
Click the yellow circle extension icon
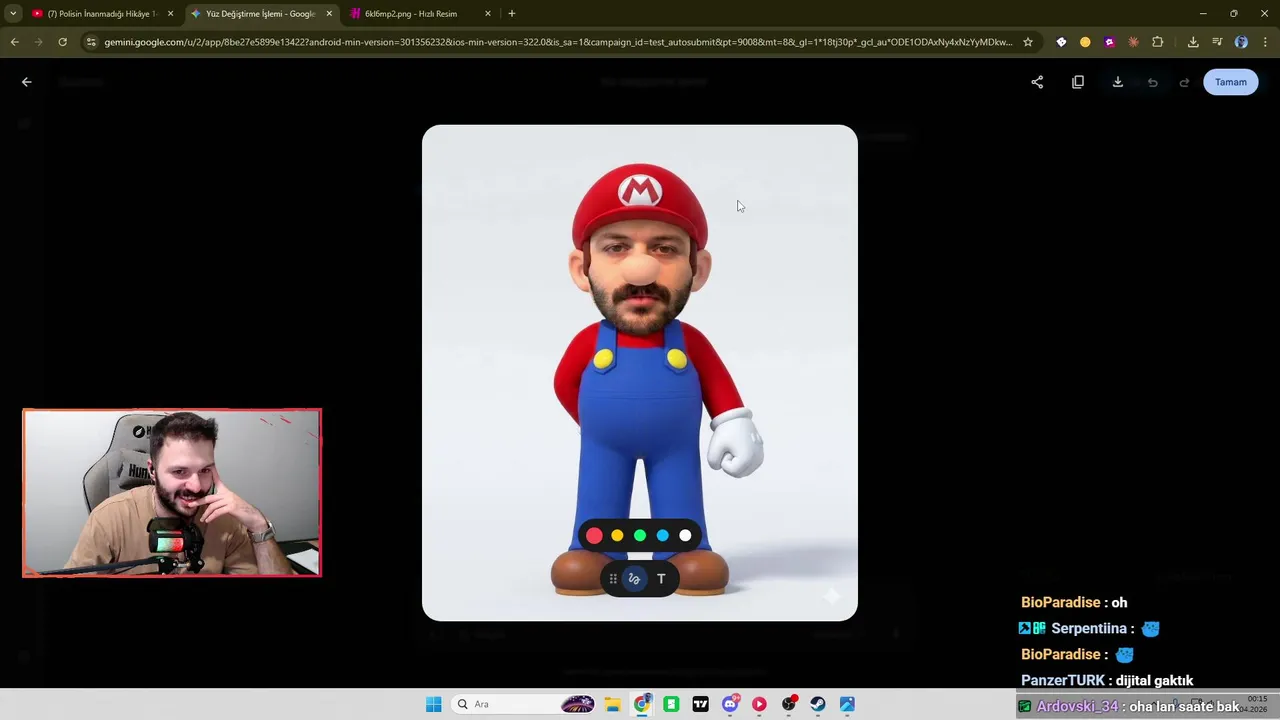pos(1085,42)
